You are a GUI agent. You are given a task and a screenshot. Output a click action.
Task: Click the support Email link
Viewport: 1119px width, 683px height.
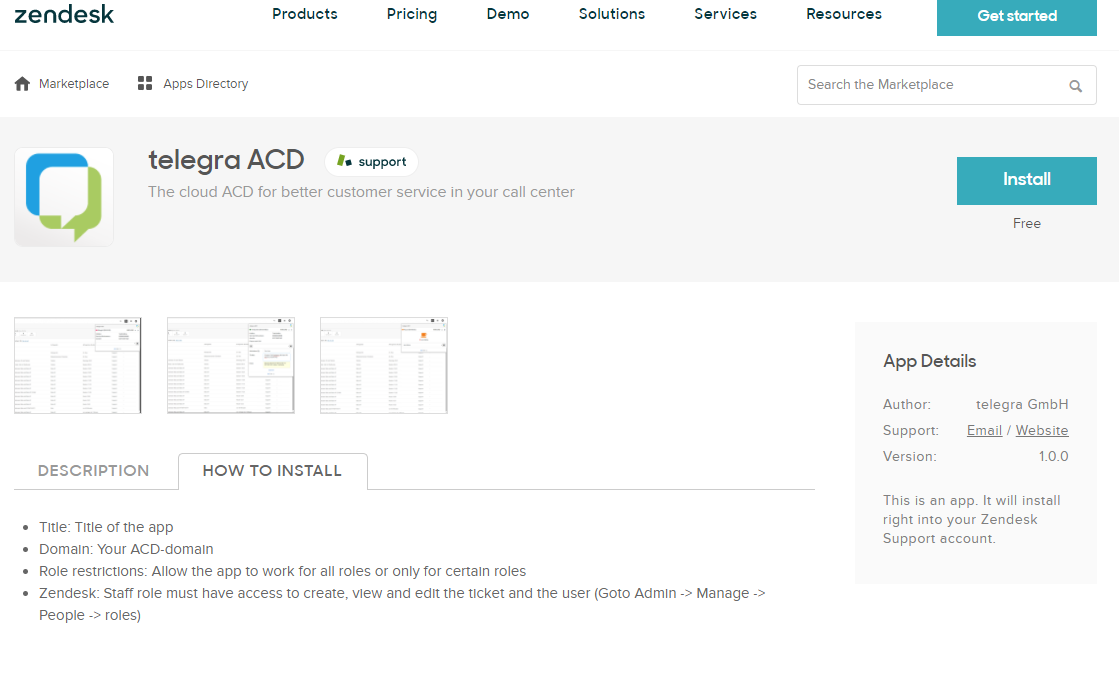coord(984,430)
